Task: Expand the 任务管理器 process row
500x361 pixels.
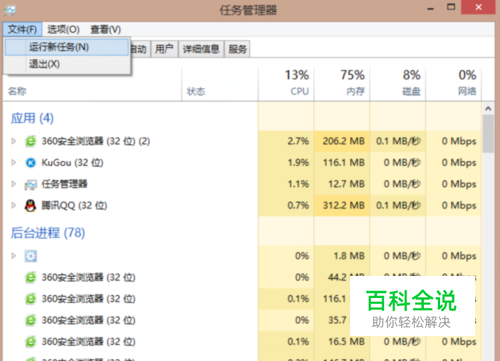Action: click(x=13, y=184)
